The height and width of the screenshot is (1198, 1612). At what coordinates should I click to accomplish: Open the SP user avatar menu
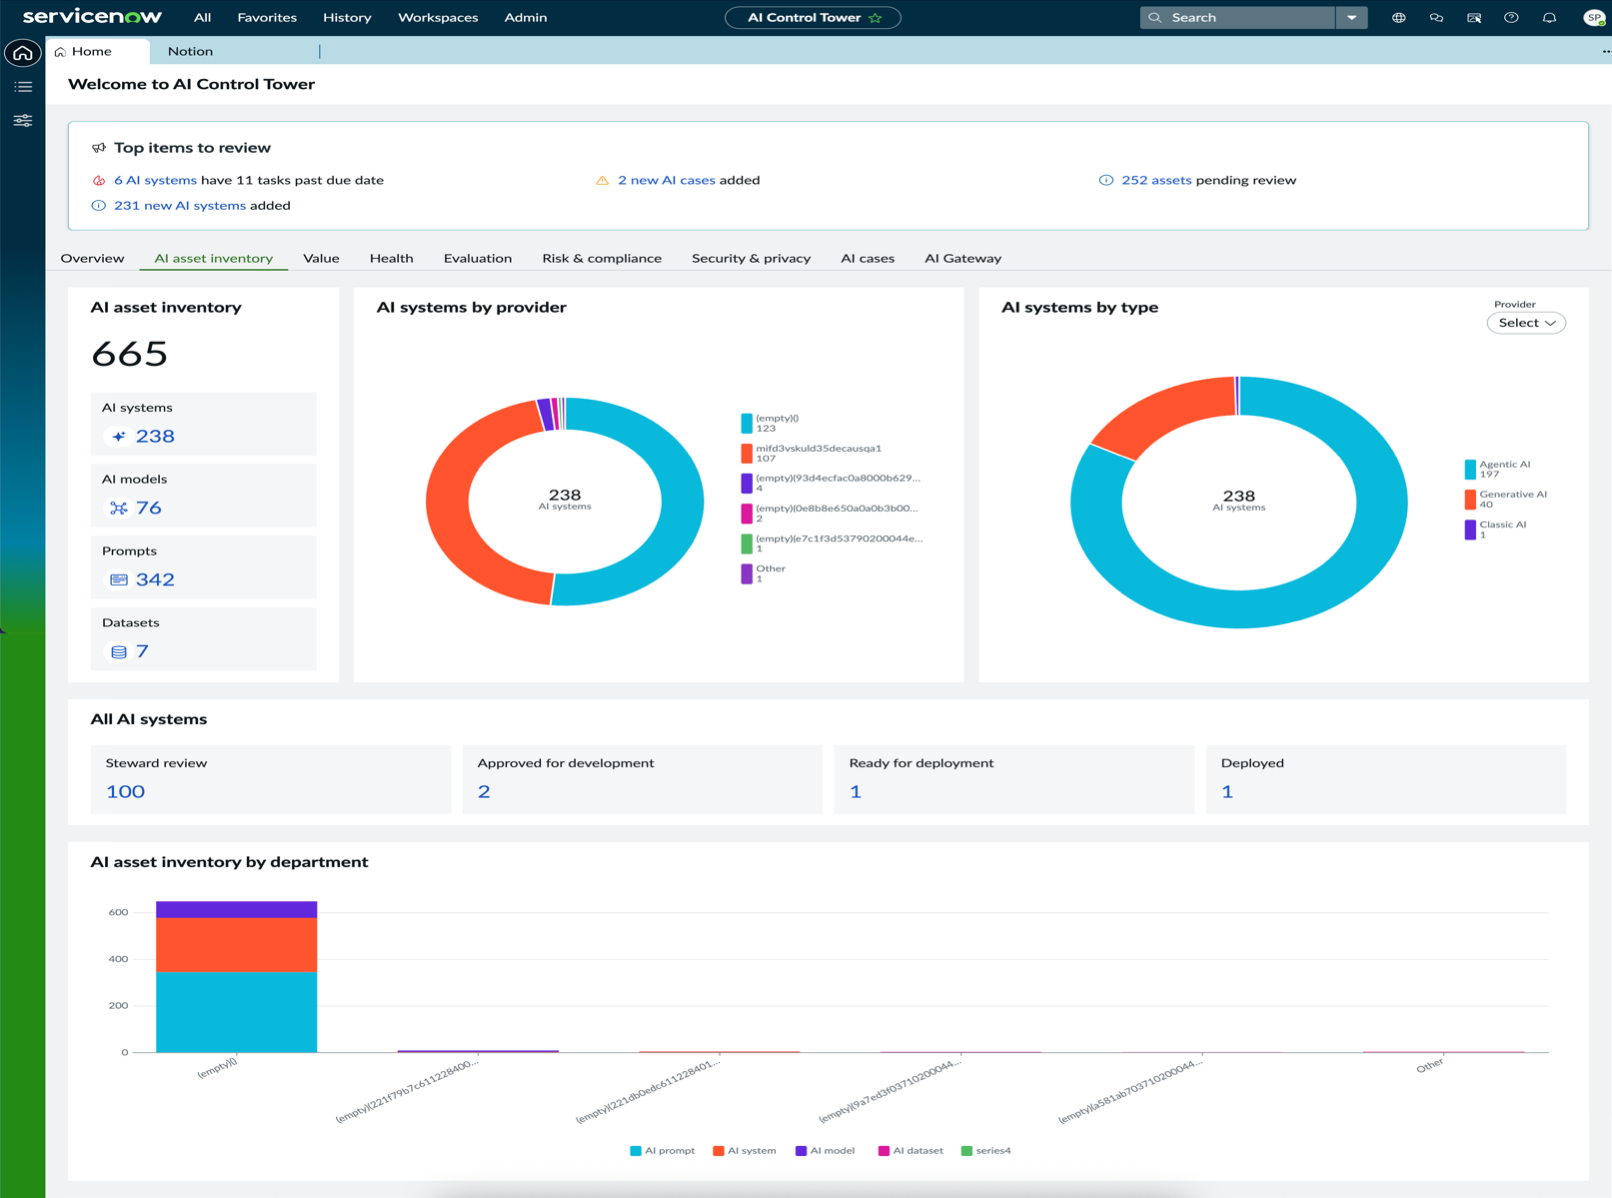click(x=1594, y=18)
